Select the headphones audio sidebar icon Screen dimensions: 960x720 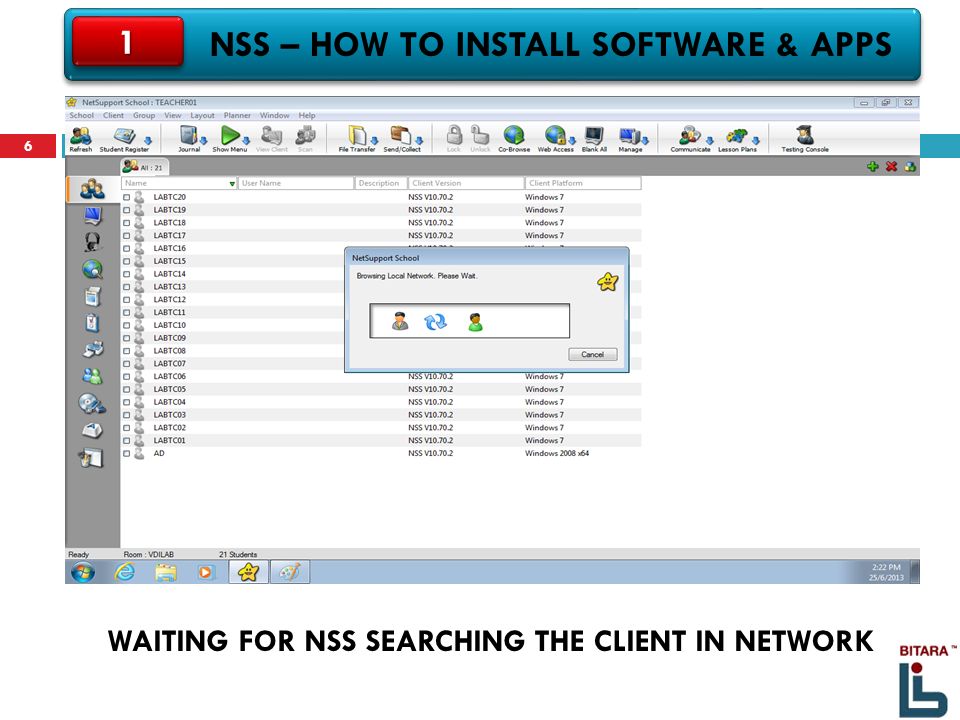92,242
